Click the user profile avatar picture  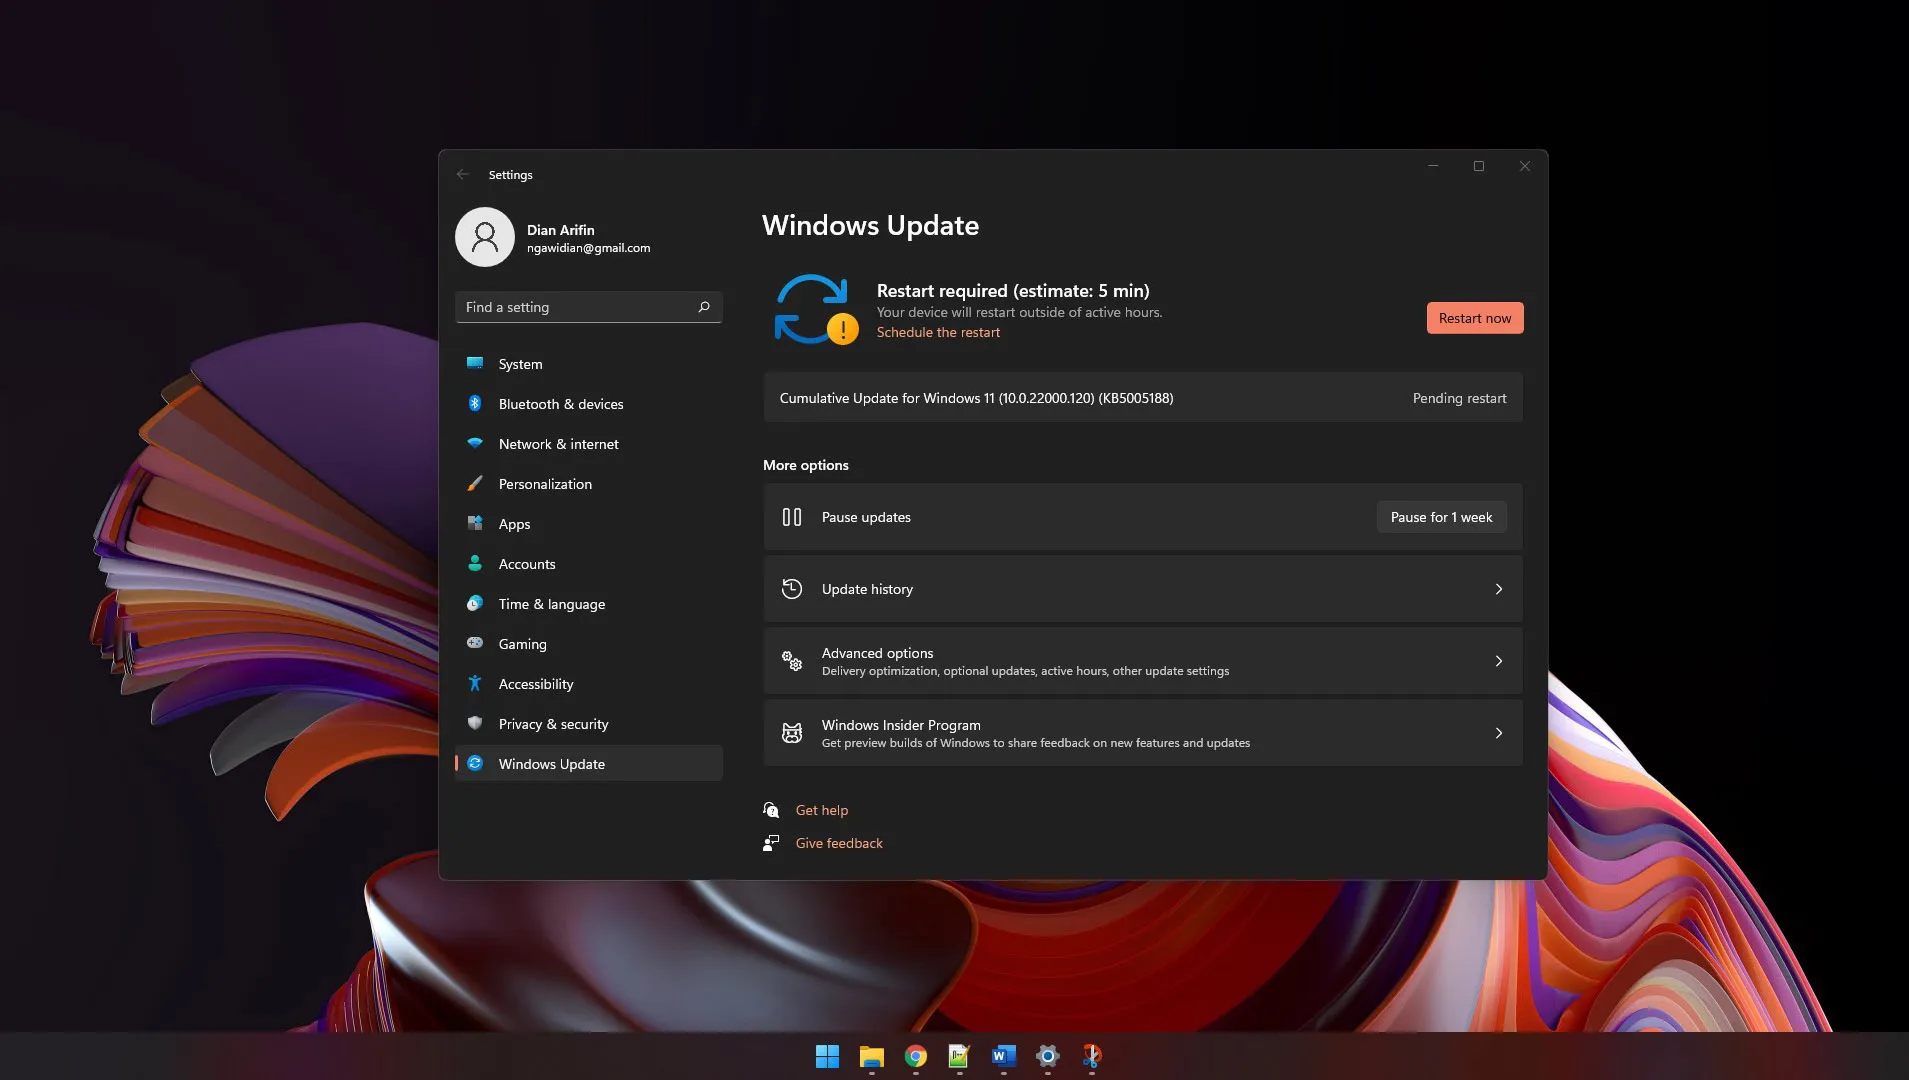(485, 237)
